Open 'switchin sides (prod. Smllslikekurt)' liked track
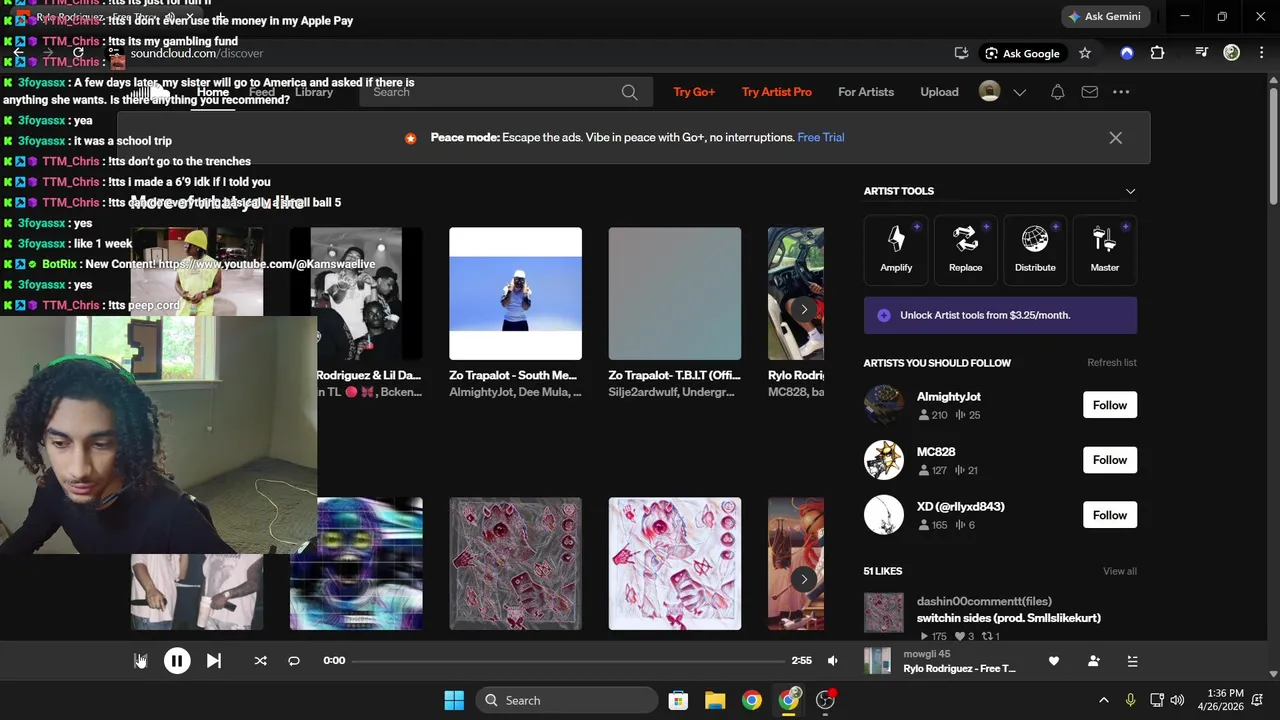This screenshot has width=1280, height=720. point(1009,618)
